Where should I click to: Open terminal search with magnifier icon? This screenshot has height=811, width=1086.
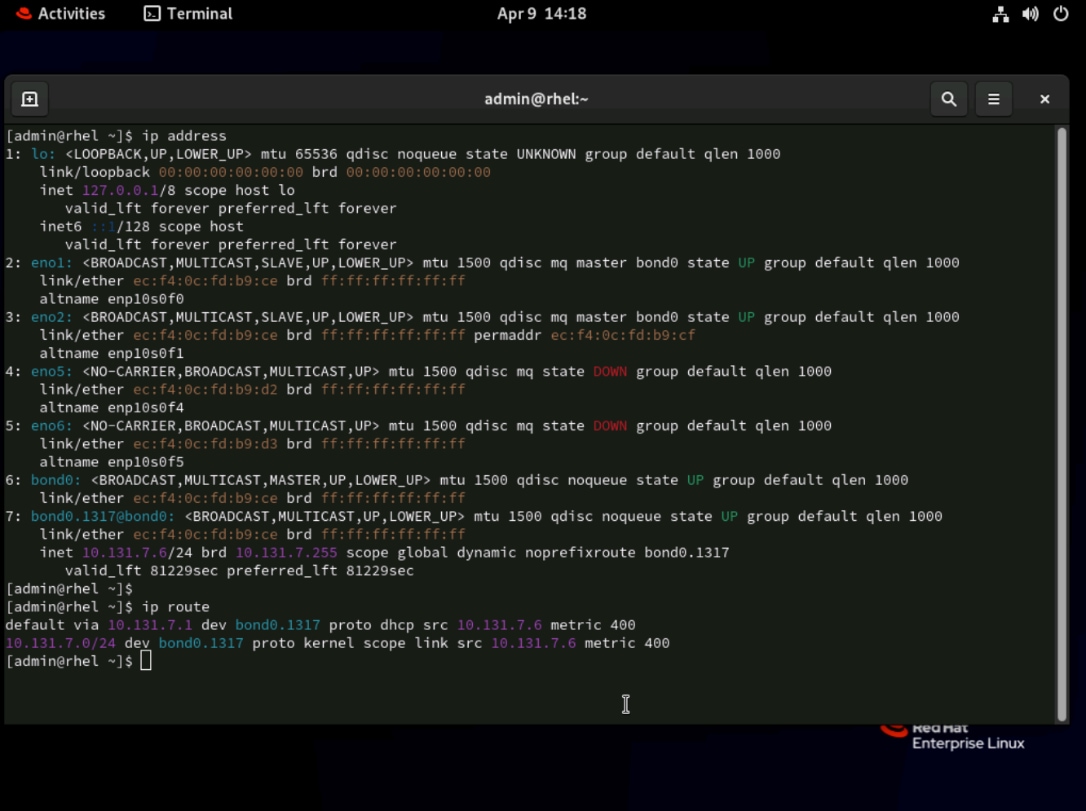click(949, 99)
